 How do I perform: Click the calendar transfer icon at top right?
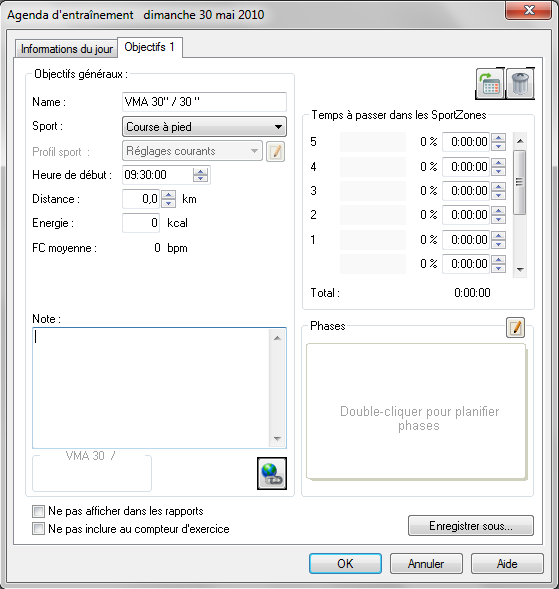pos(490,83)
